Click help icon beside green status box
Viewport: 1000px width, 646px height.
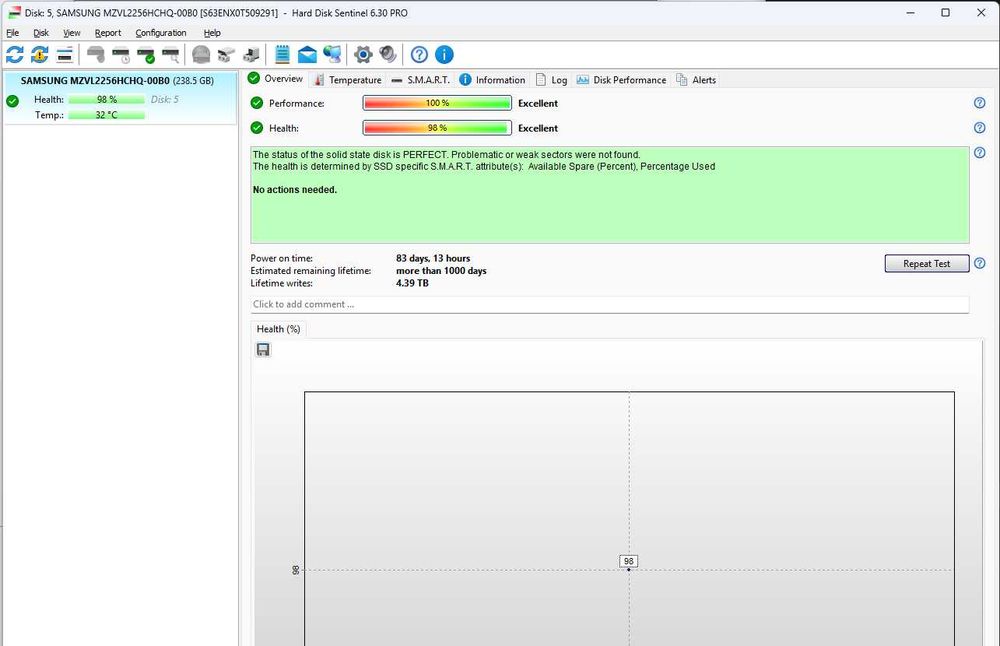pyautogui.click(x=980, y=152)
